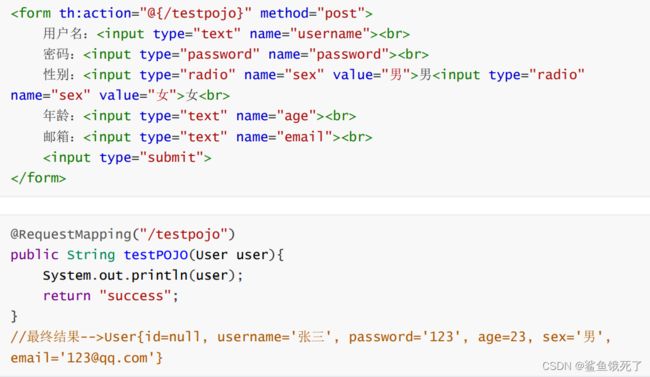Click the closing curly brace line
The width and height of the screenshot is (650, 377).
tap(14, 316)
